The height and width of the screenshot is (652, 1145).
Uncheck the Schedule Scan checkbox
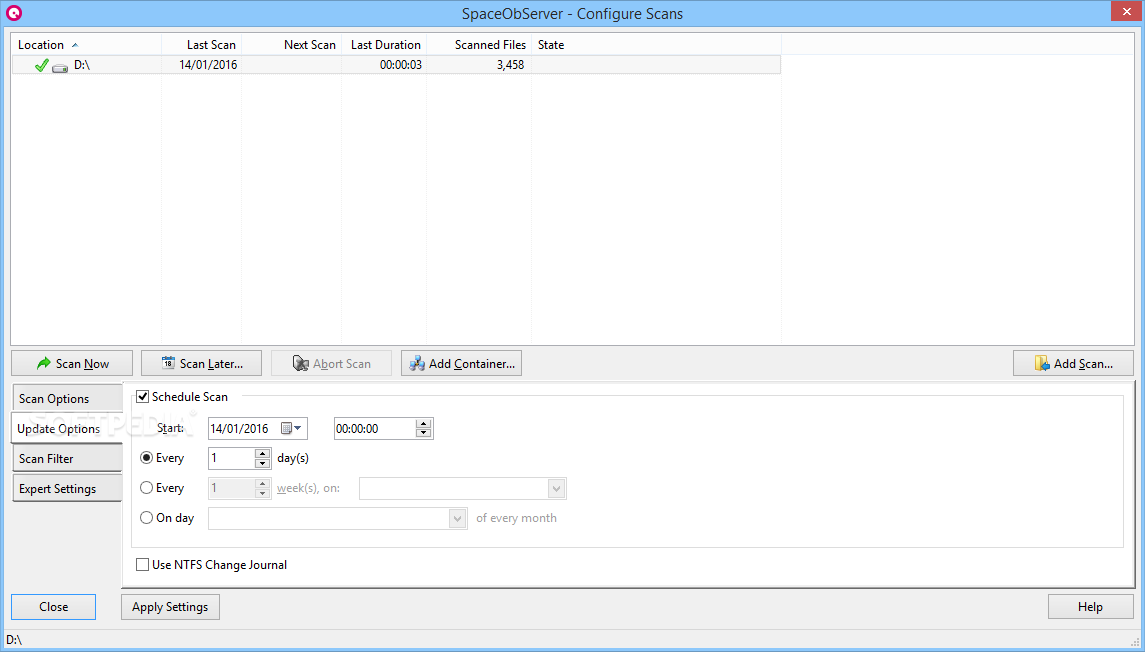tap(143, 397)
